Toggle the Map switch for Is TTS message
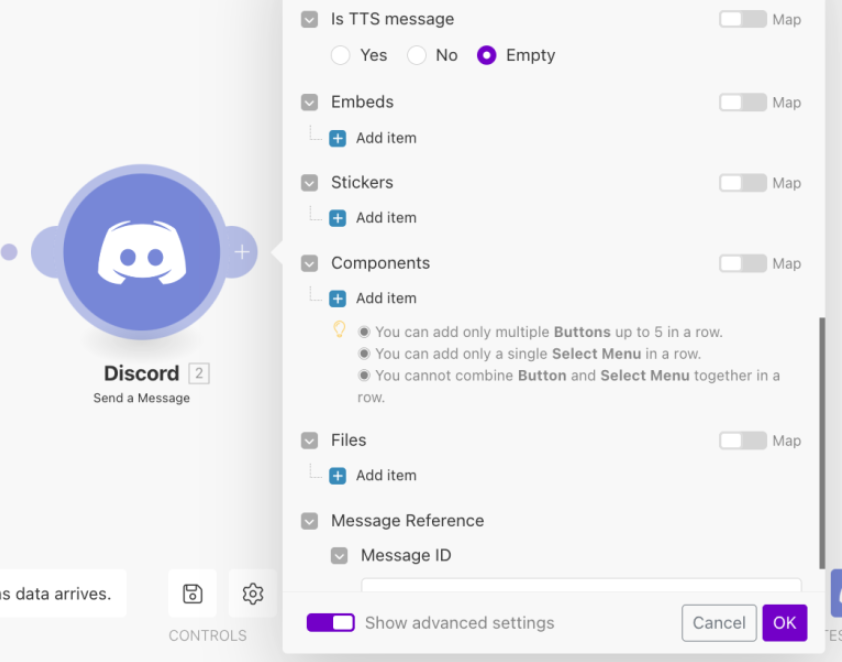The image size is (842, 662). pyautogui.click(x=743, y=19)
